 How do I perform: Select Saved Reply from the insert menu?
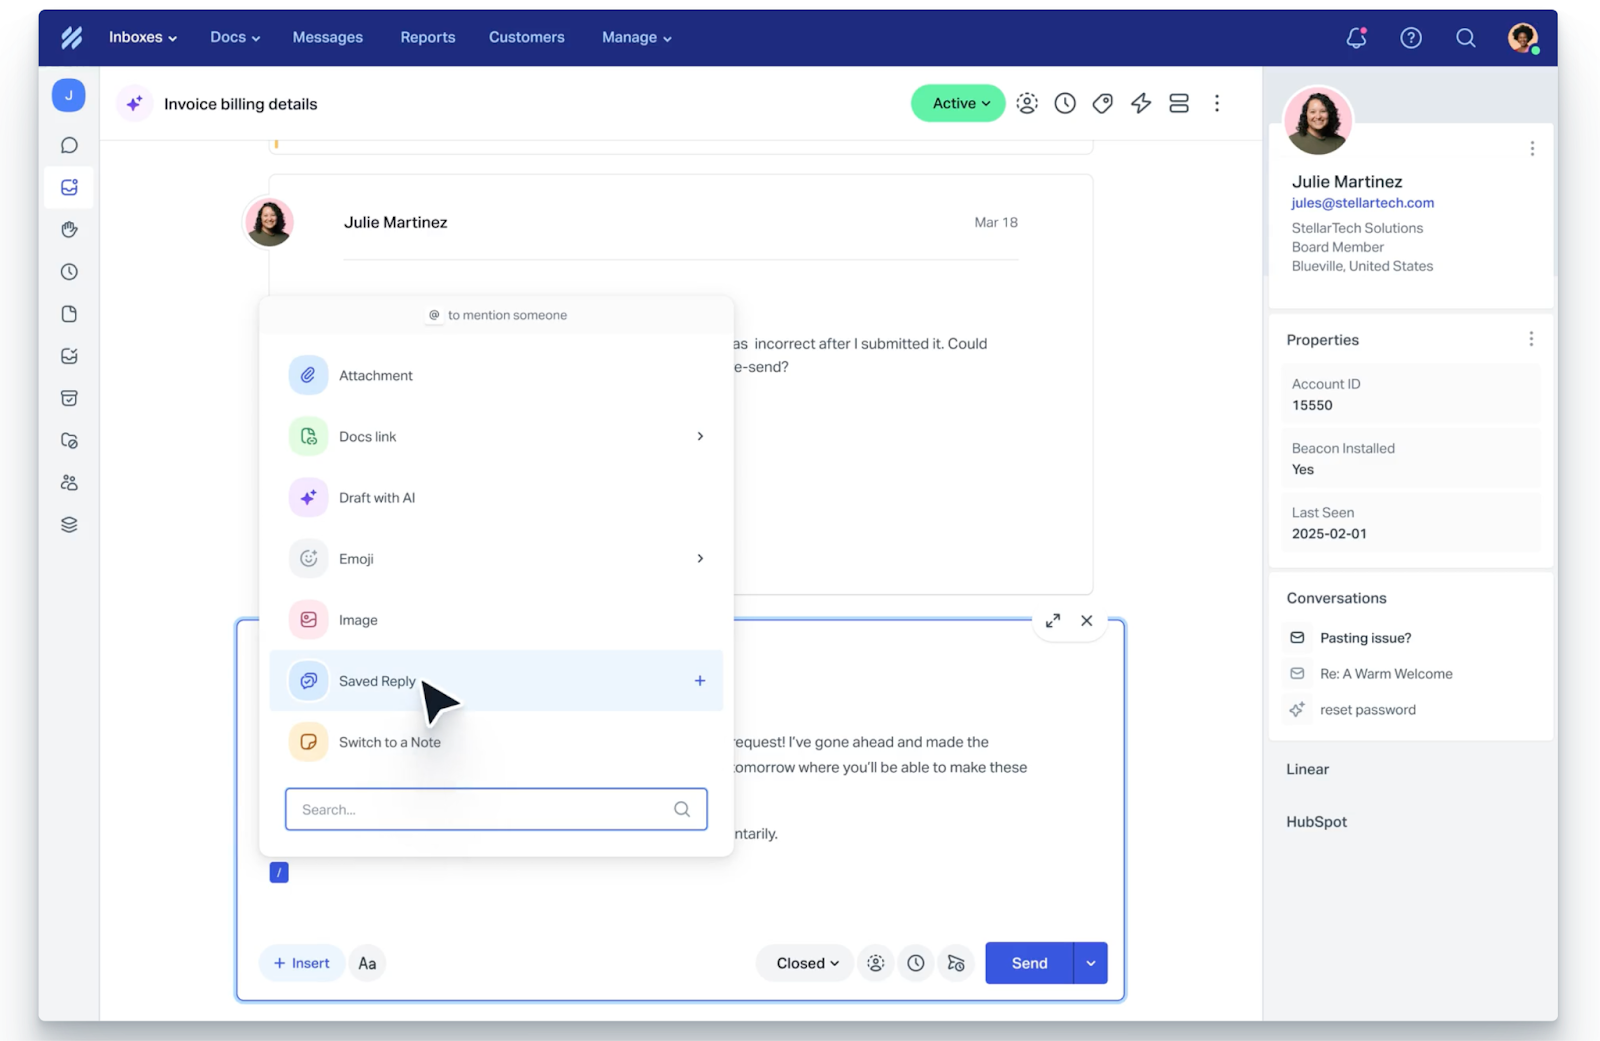[x=377, y=681]
